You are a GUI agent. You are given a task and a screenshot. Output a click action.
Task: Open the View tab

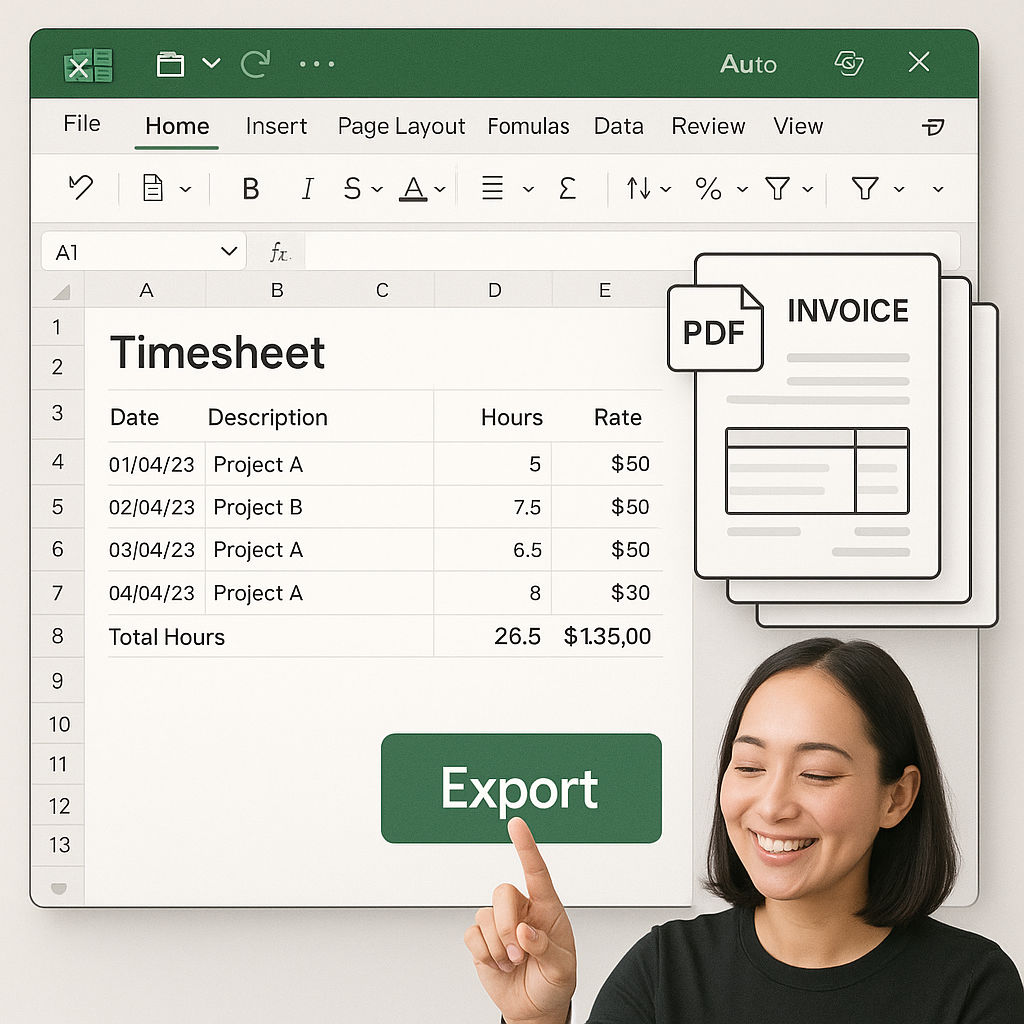click(798, 126)
